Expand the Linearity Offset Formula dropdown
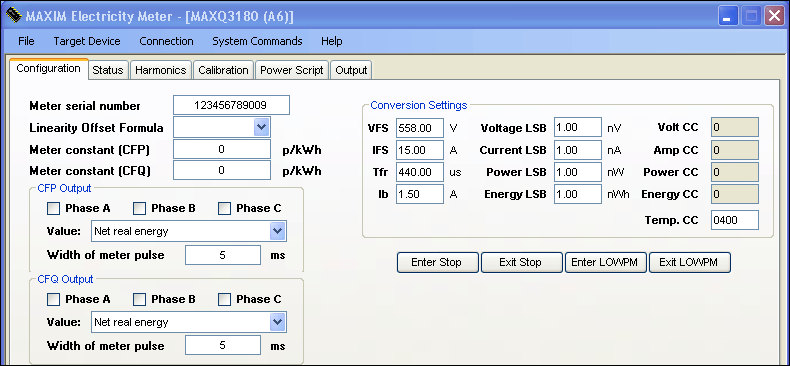Image resolution: width=790 pixels, height=366 pixels. 261,127
